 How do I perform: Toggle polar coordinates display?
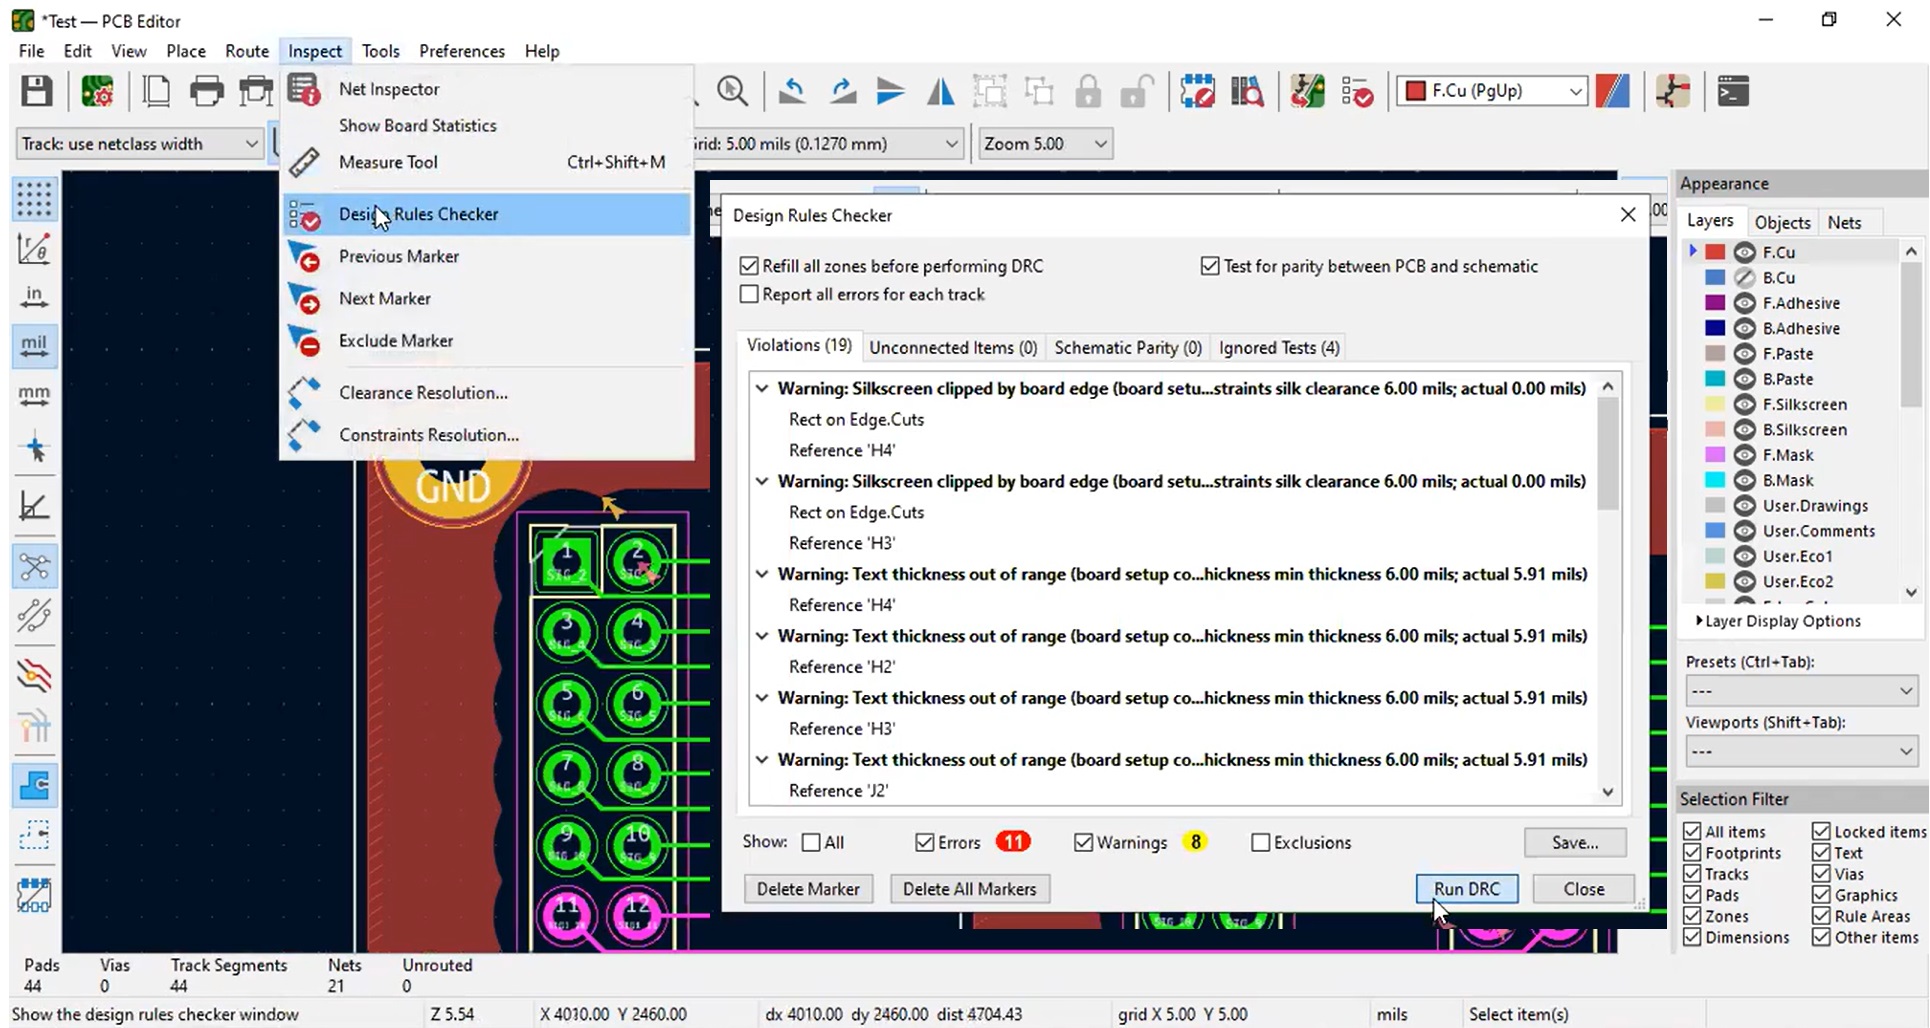34,249
